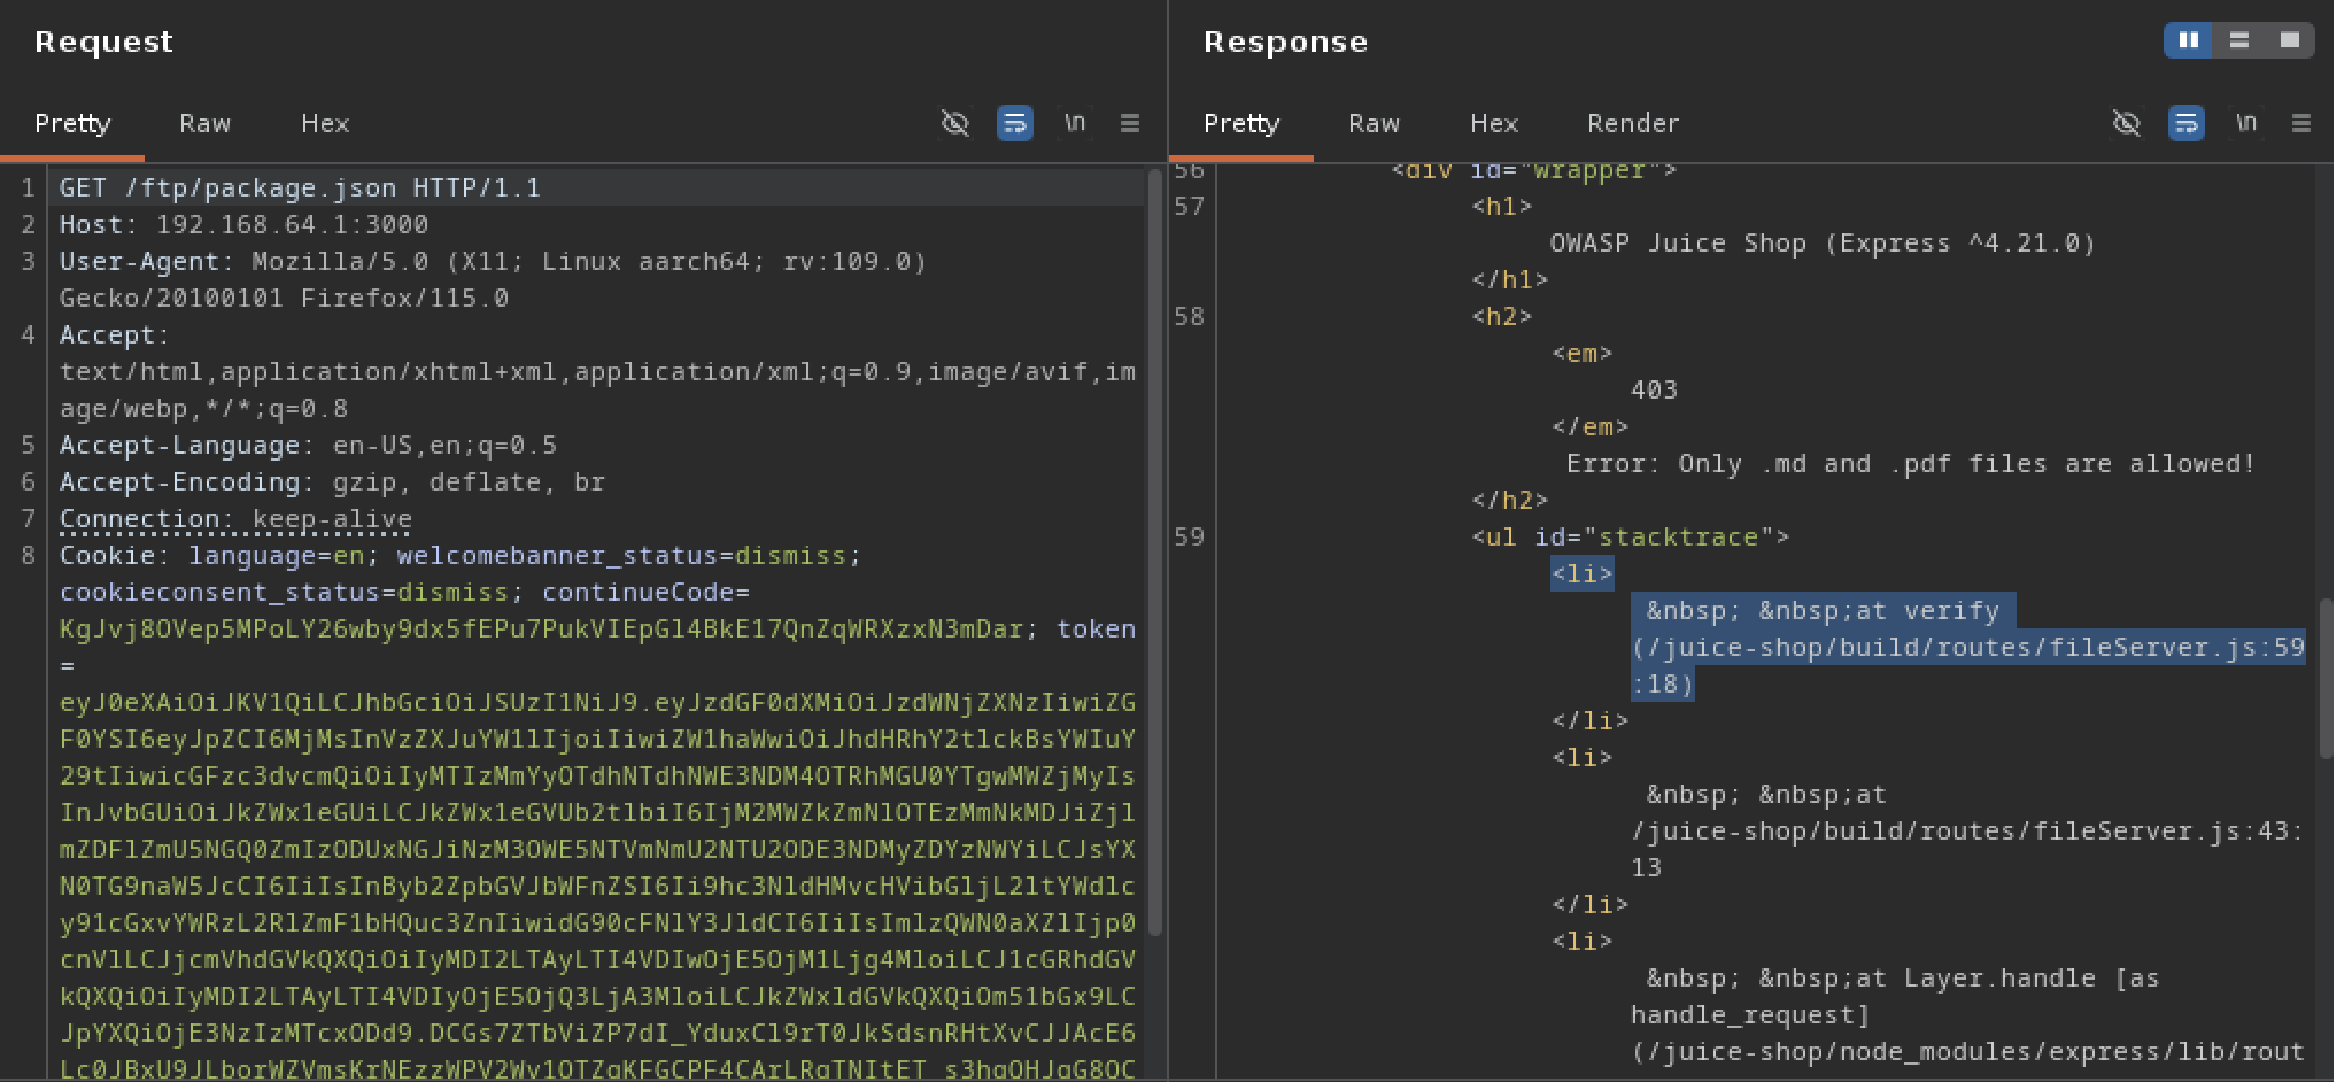Switch to Request Raw tab
This screenshot has width=2334, height=1082.
[x=205, y=123]
